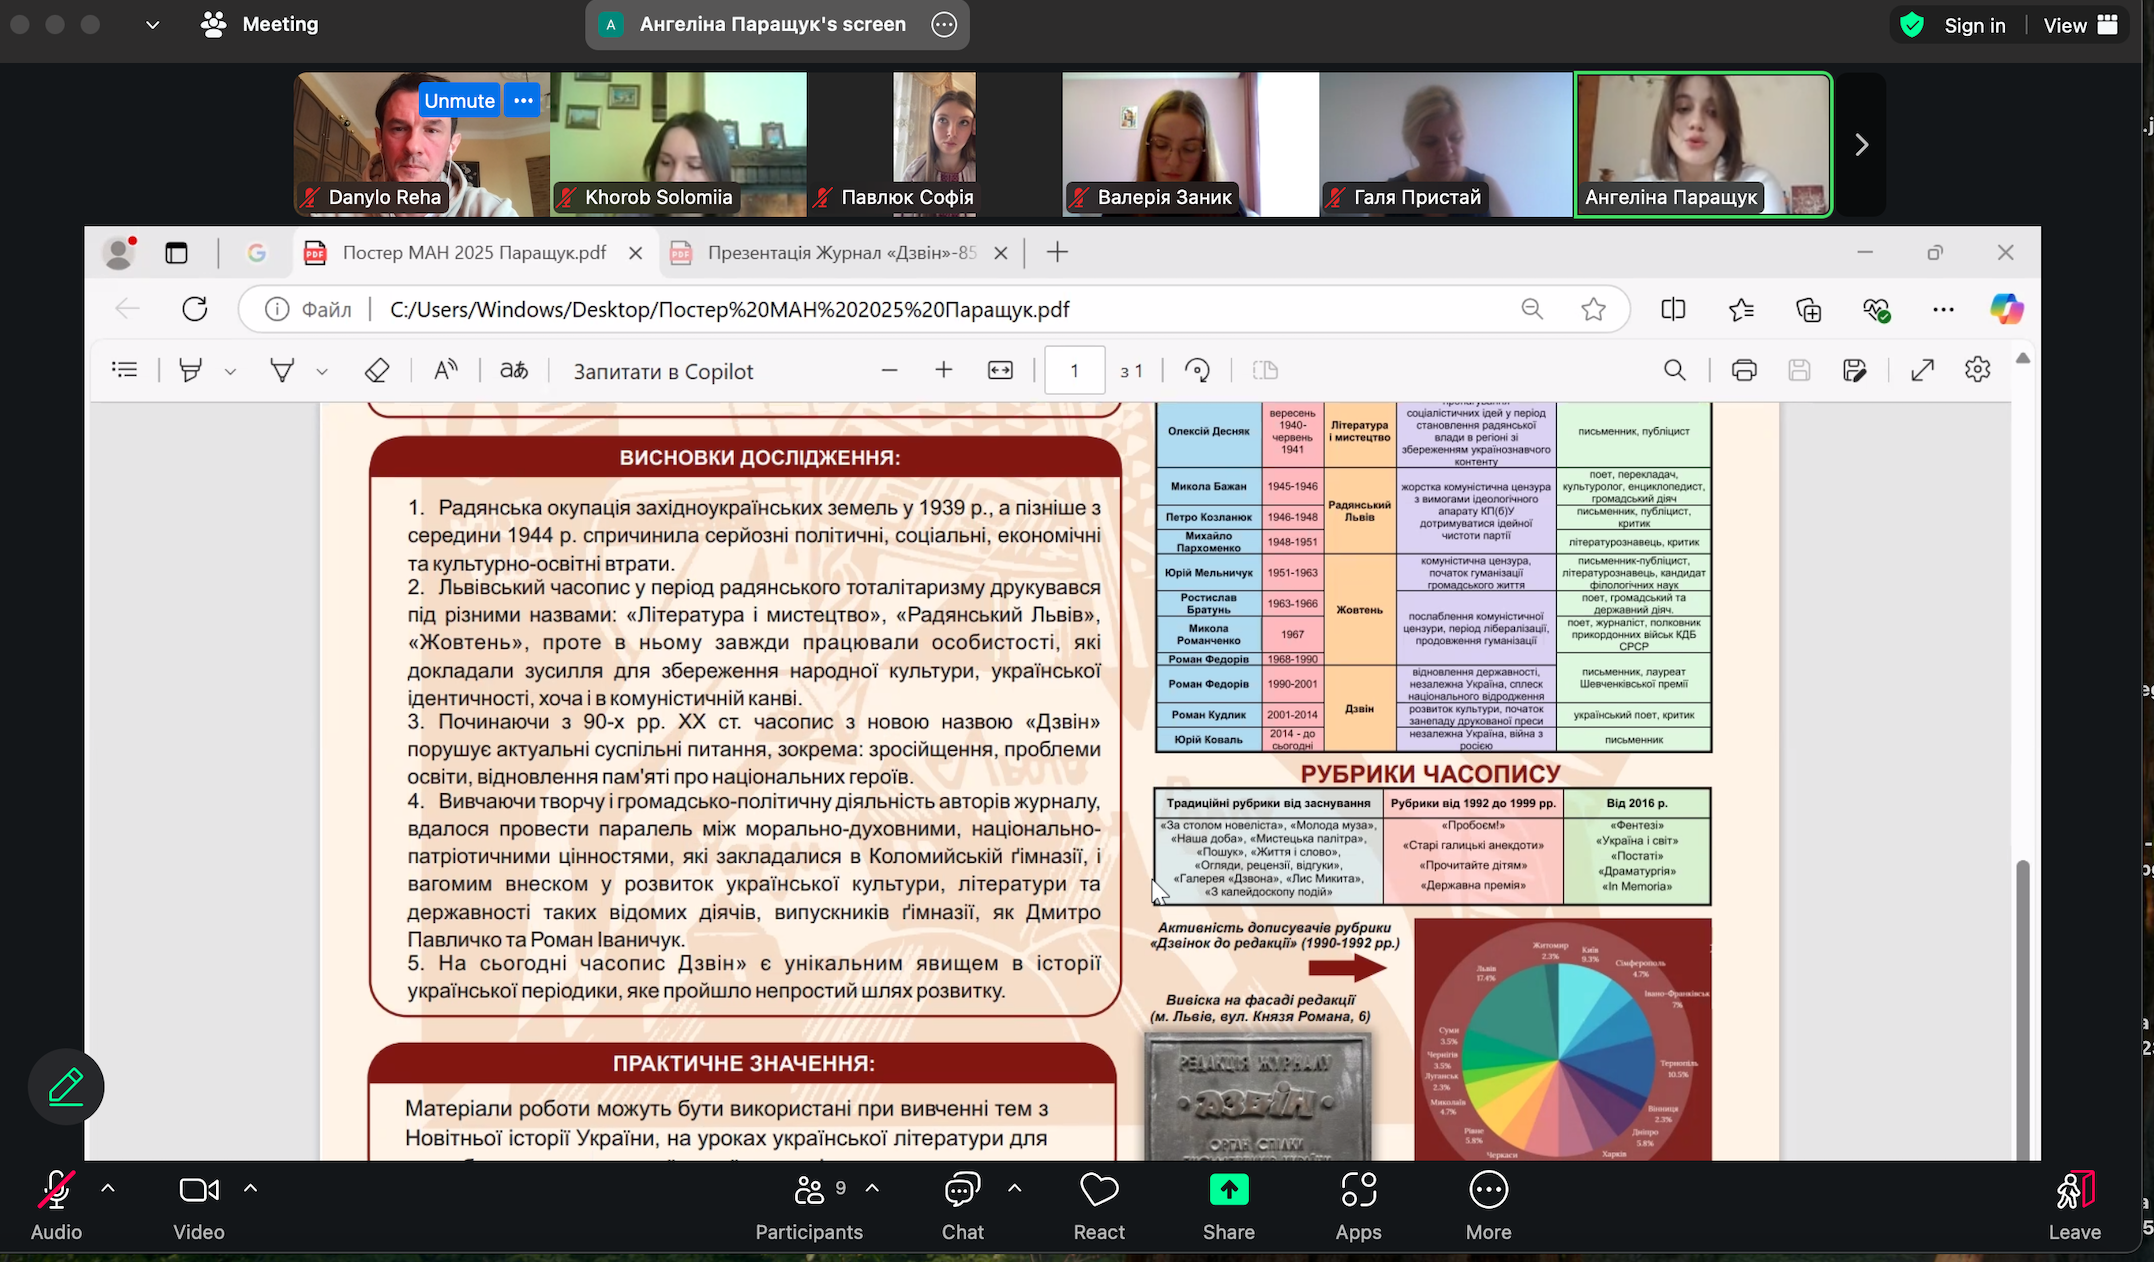
Task: Click the PDF print icon
Action: pos(1744,371)
